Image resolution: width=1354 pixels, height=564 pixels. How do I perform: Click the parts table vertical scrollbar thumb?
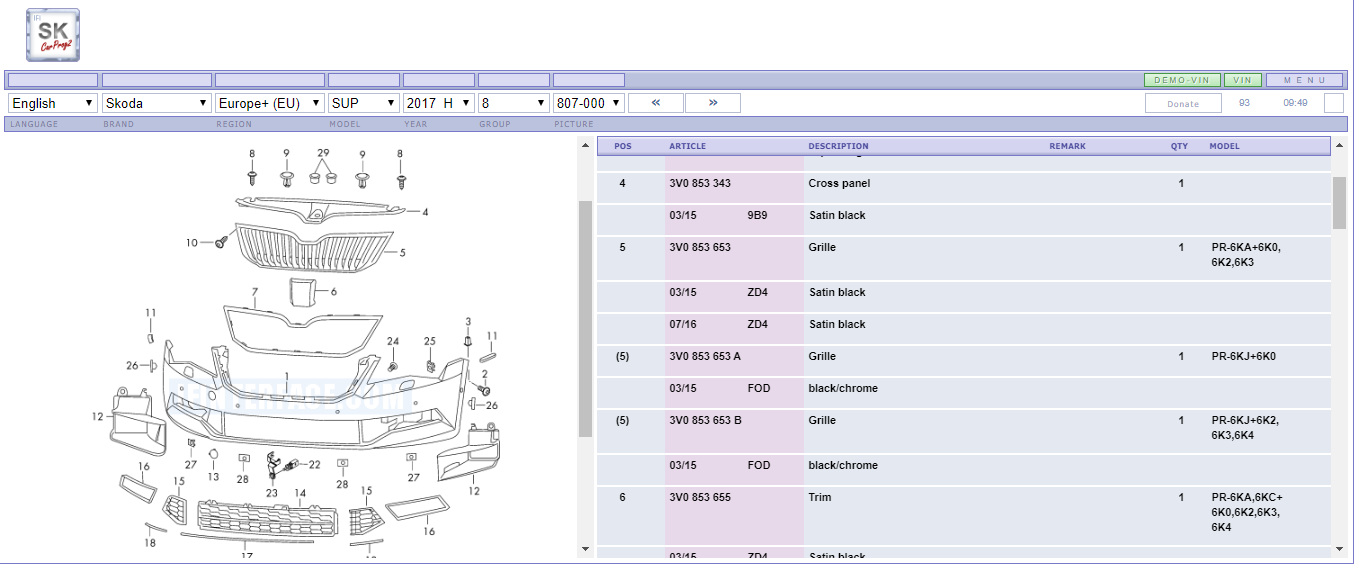(1340, 203)
